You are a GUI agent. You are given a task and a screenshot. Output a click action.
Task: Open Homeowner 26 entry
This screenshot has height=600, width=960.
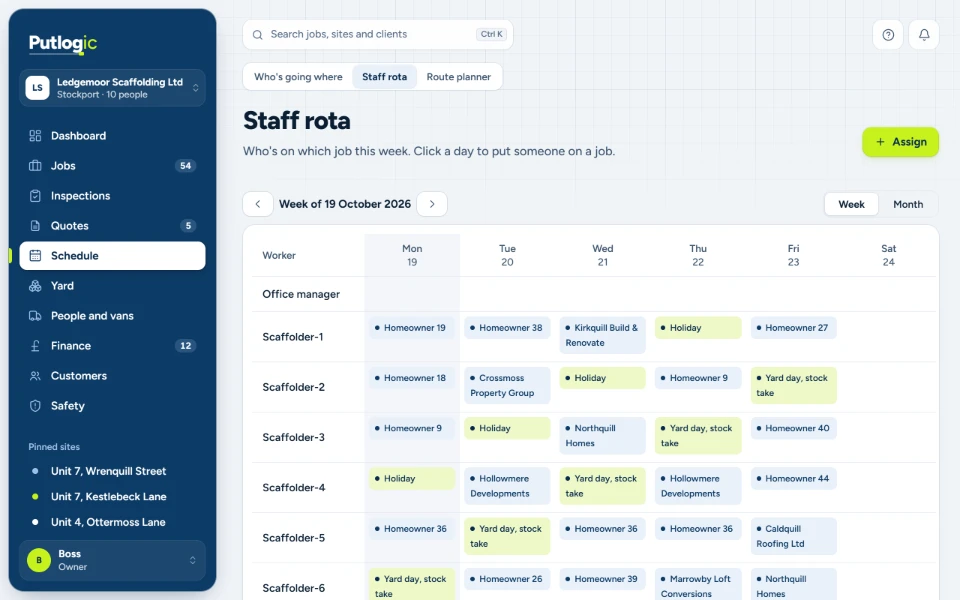[507, 579]
